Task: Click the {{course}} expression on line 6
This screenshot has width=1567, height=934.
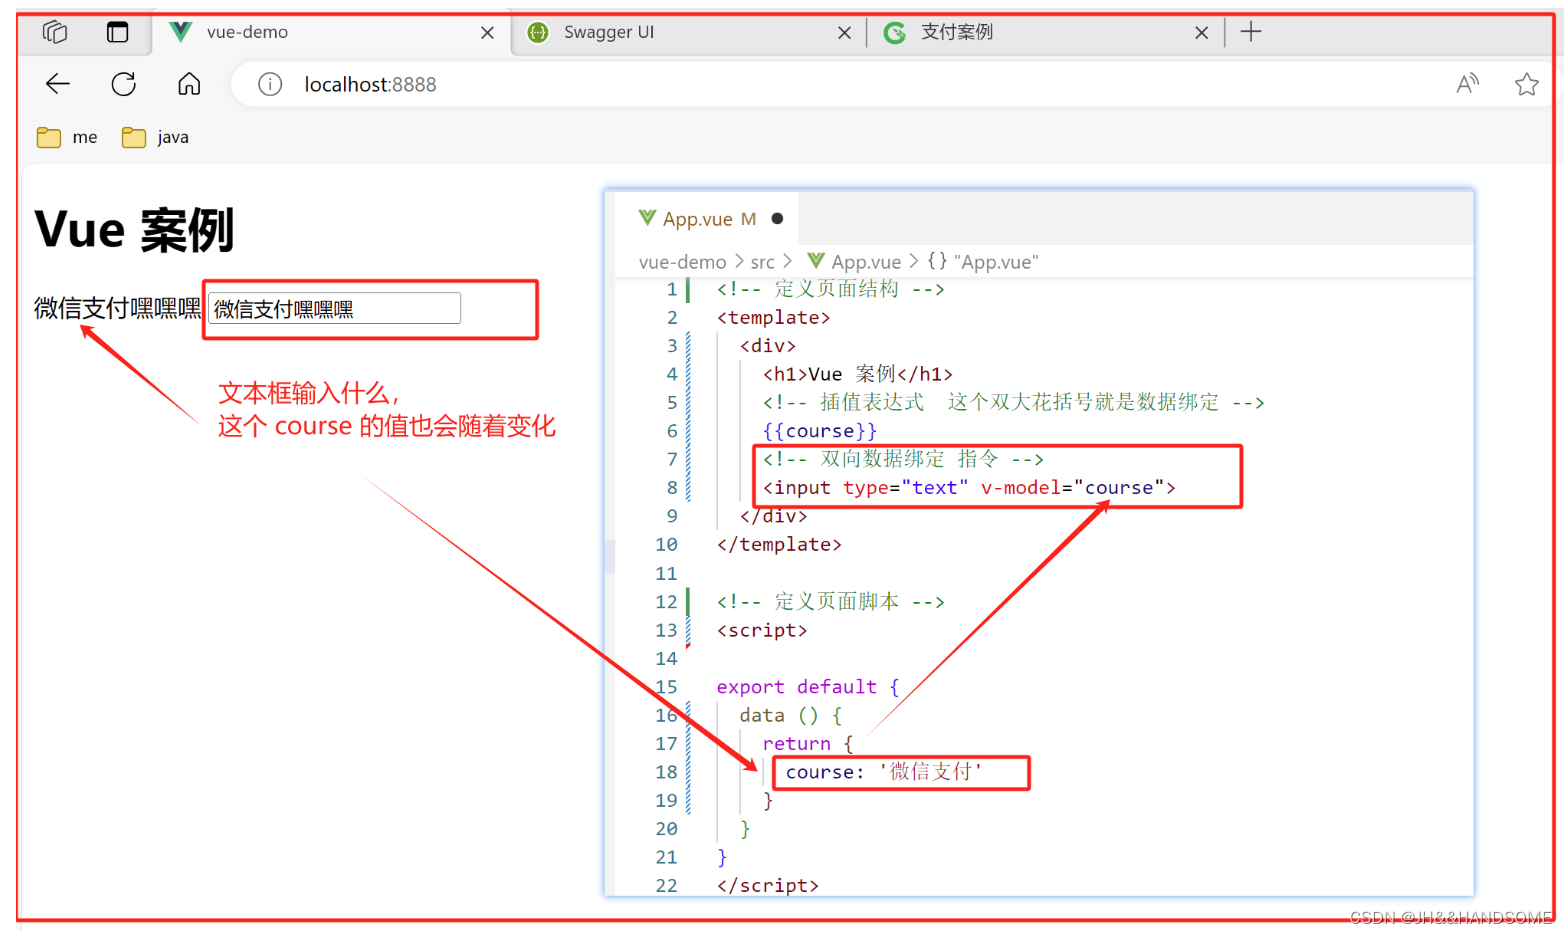Action: pos(820,431)
